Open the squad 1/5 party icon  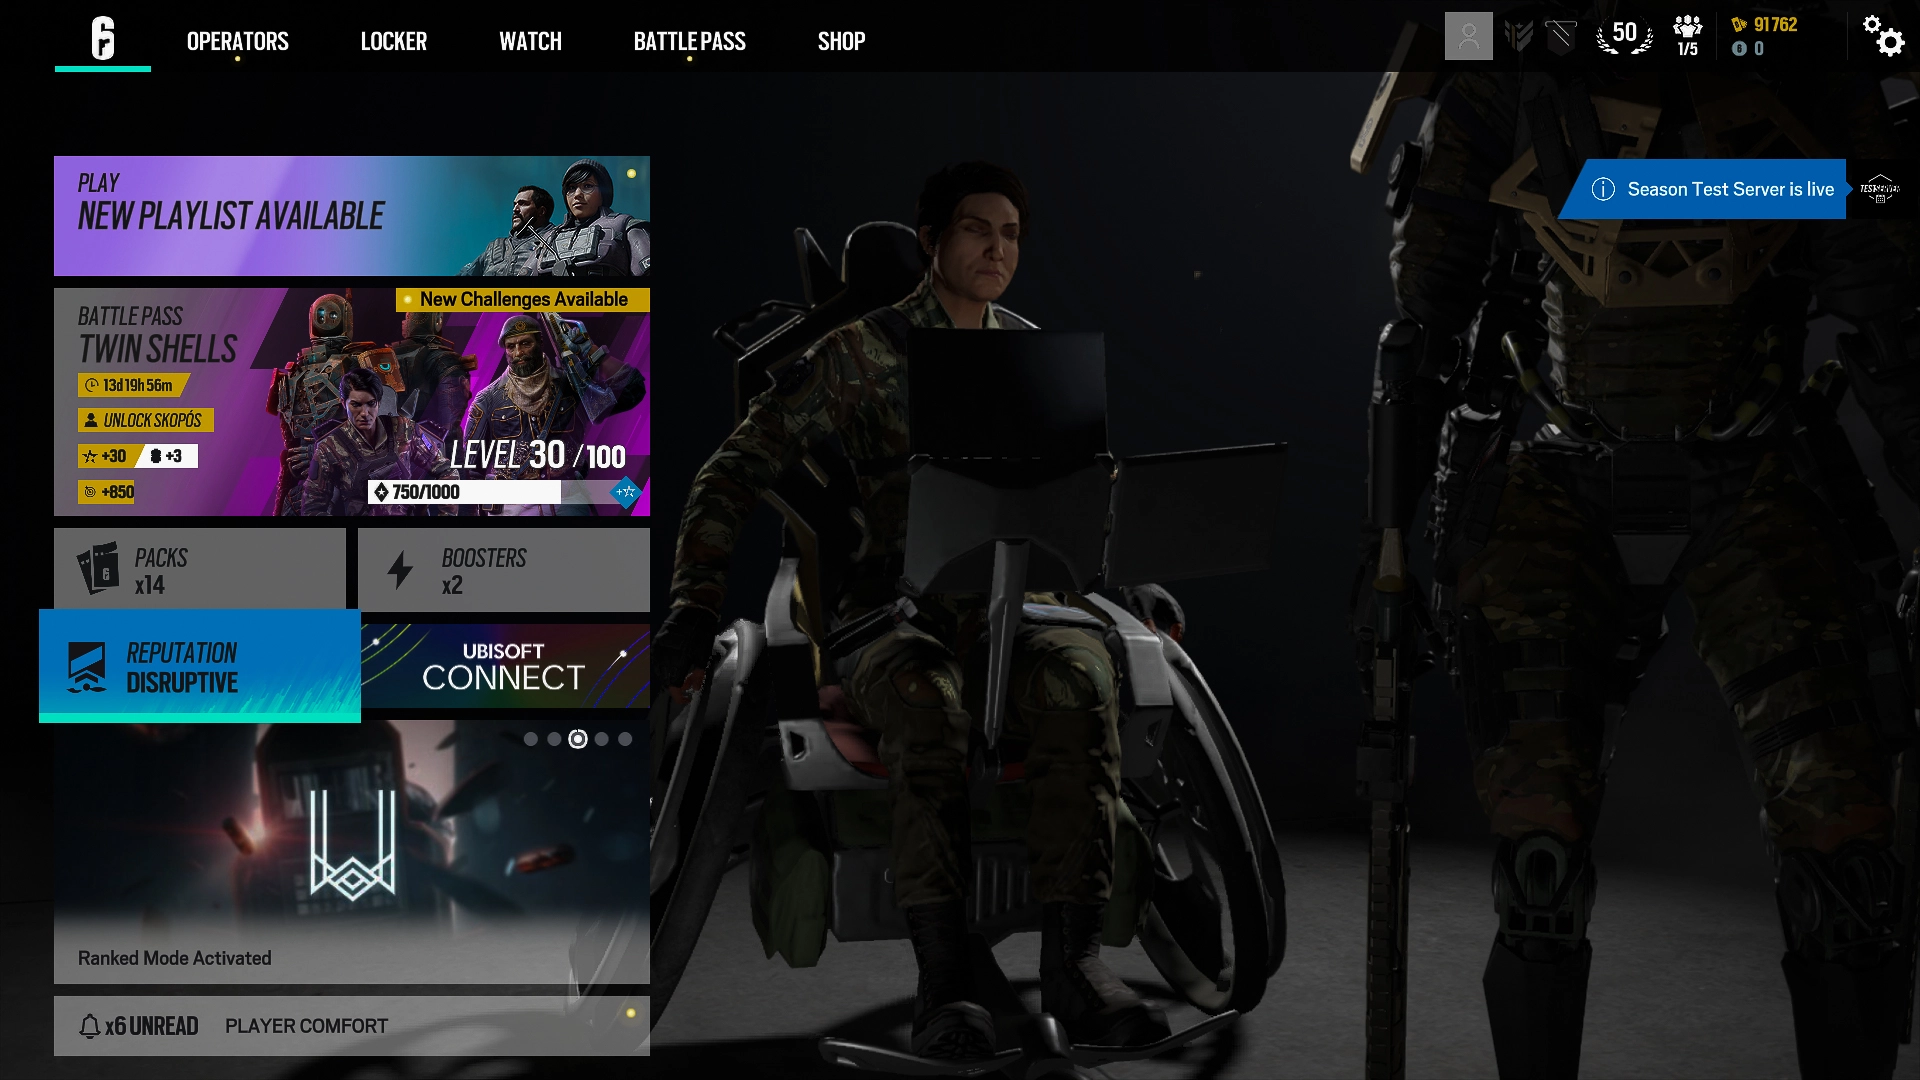click(1688, 36)
